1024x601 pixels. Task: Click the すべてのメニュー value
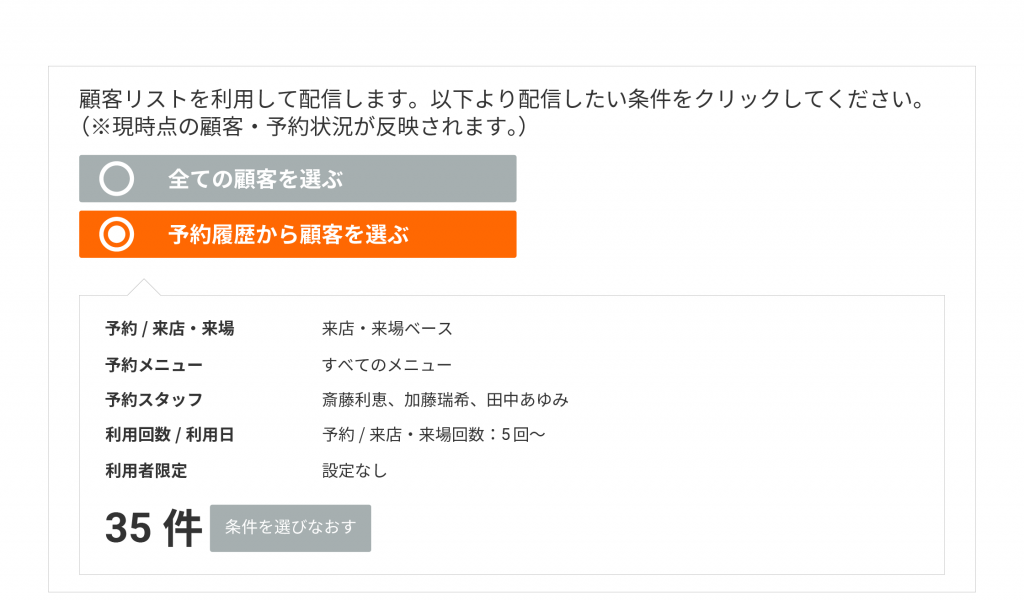click(387, 365)
